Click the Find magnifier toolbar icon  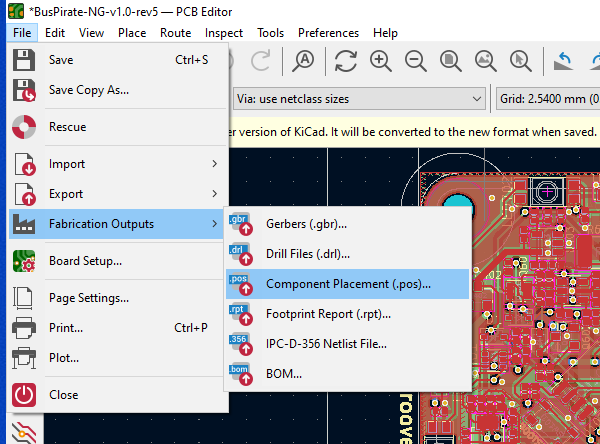coord(303,61)
